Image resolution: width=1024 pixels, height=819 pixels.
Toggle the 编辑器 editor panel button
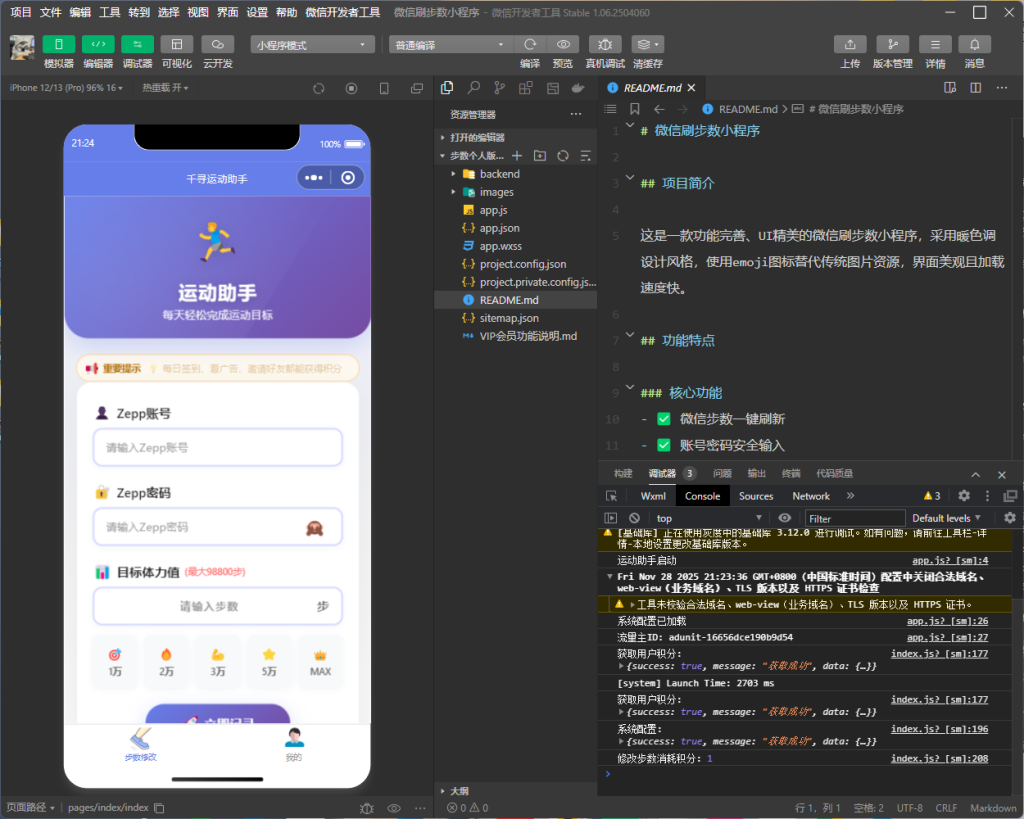pos(98,45)
